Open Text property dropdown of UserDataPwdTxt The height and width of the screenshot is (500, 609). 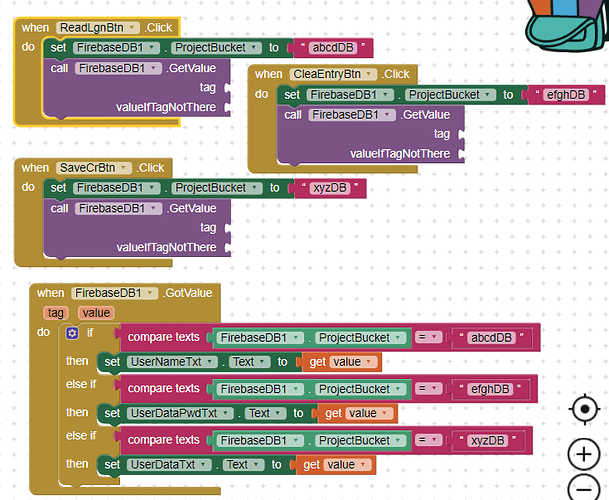coord(265,413)
